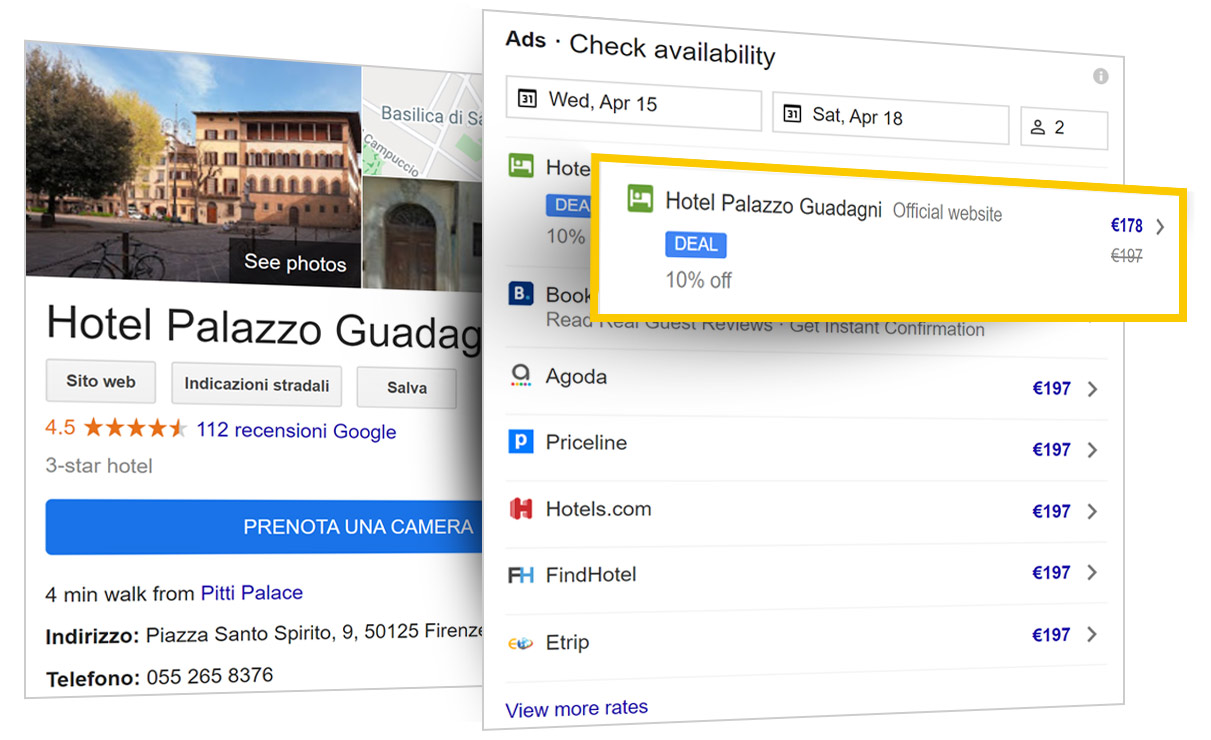Click the telephone number 055 265 8376
The image size is (1211, 740).
click(209, 677)
